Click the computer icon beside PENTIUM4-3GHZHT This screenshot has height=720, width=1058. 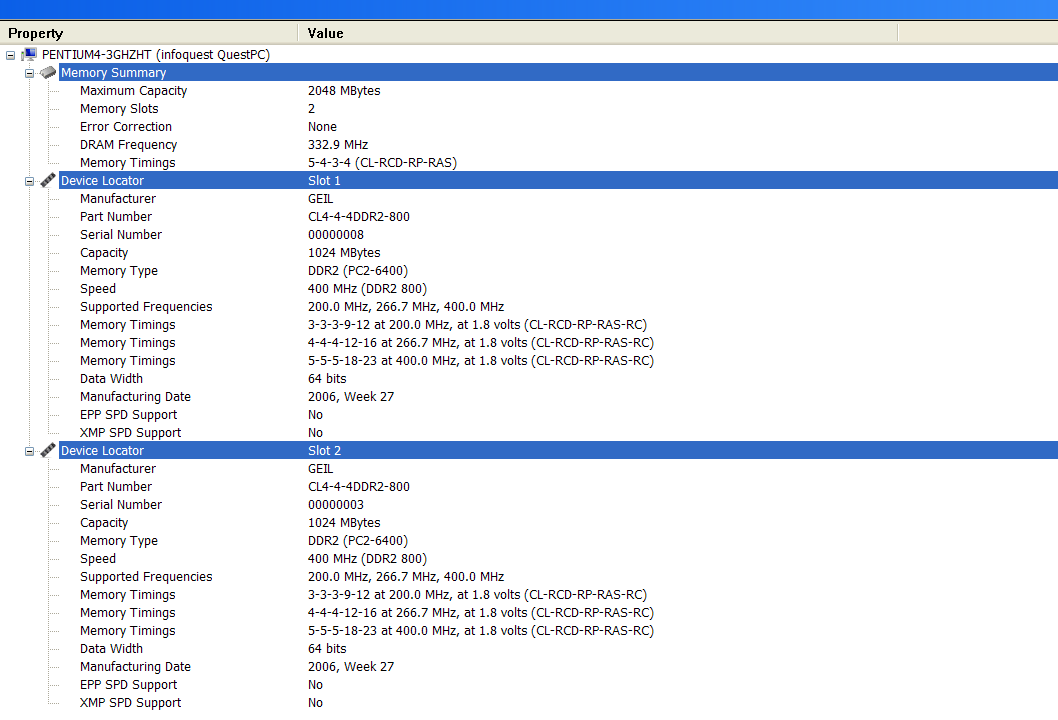click(29, 55)
